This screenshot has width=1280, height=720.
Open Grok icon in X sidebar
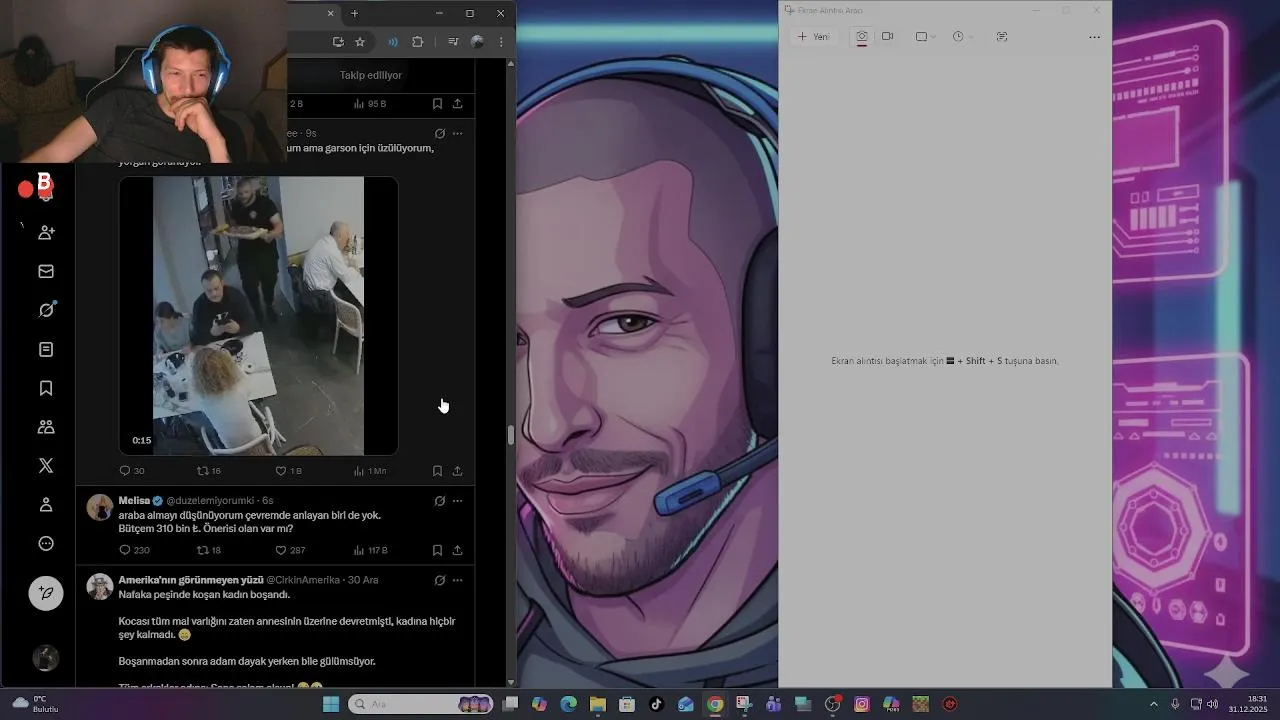(46, 310)
